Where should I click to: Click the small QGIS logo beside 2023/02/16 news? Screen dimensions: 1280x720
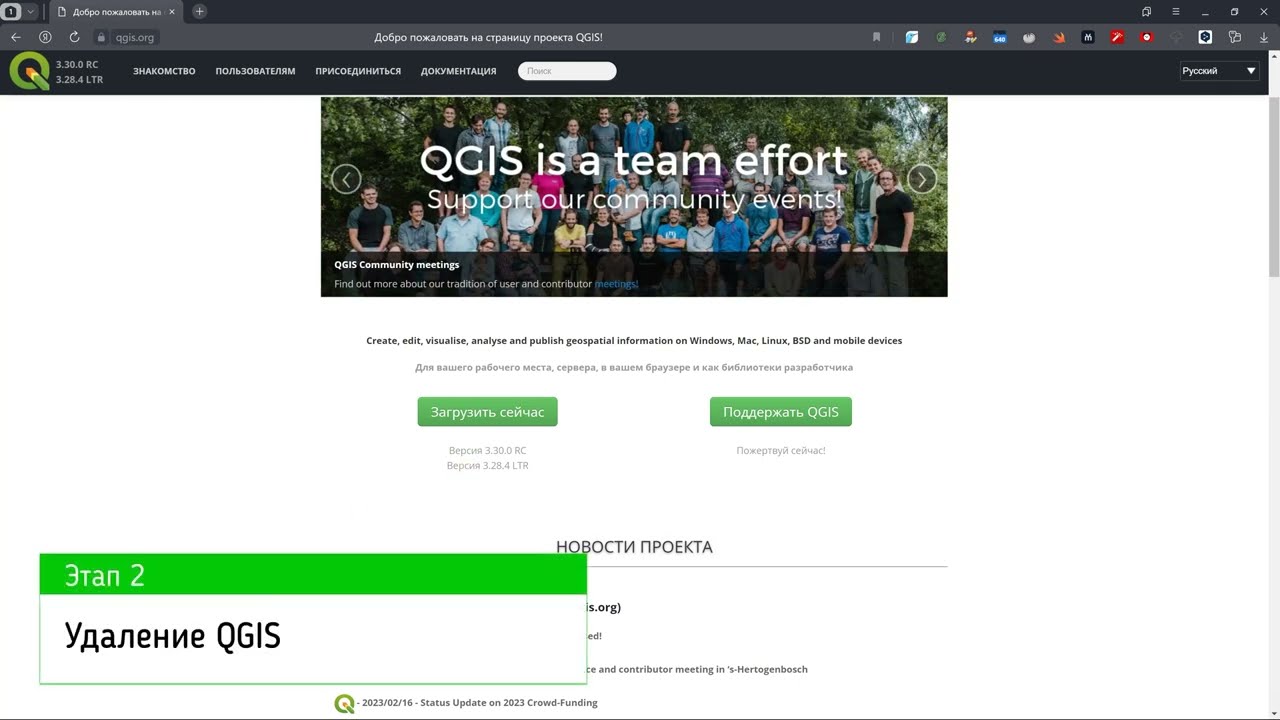344,703
